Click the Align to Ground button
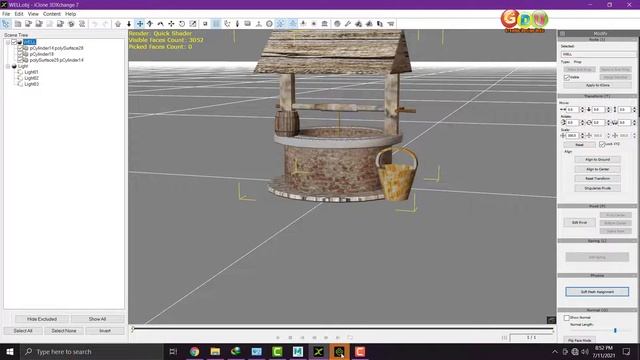 coord(598,160)
